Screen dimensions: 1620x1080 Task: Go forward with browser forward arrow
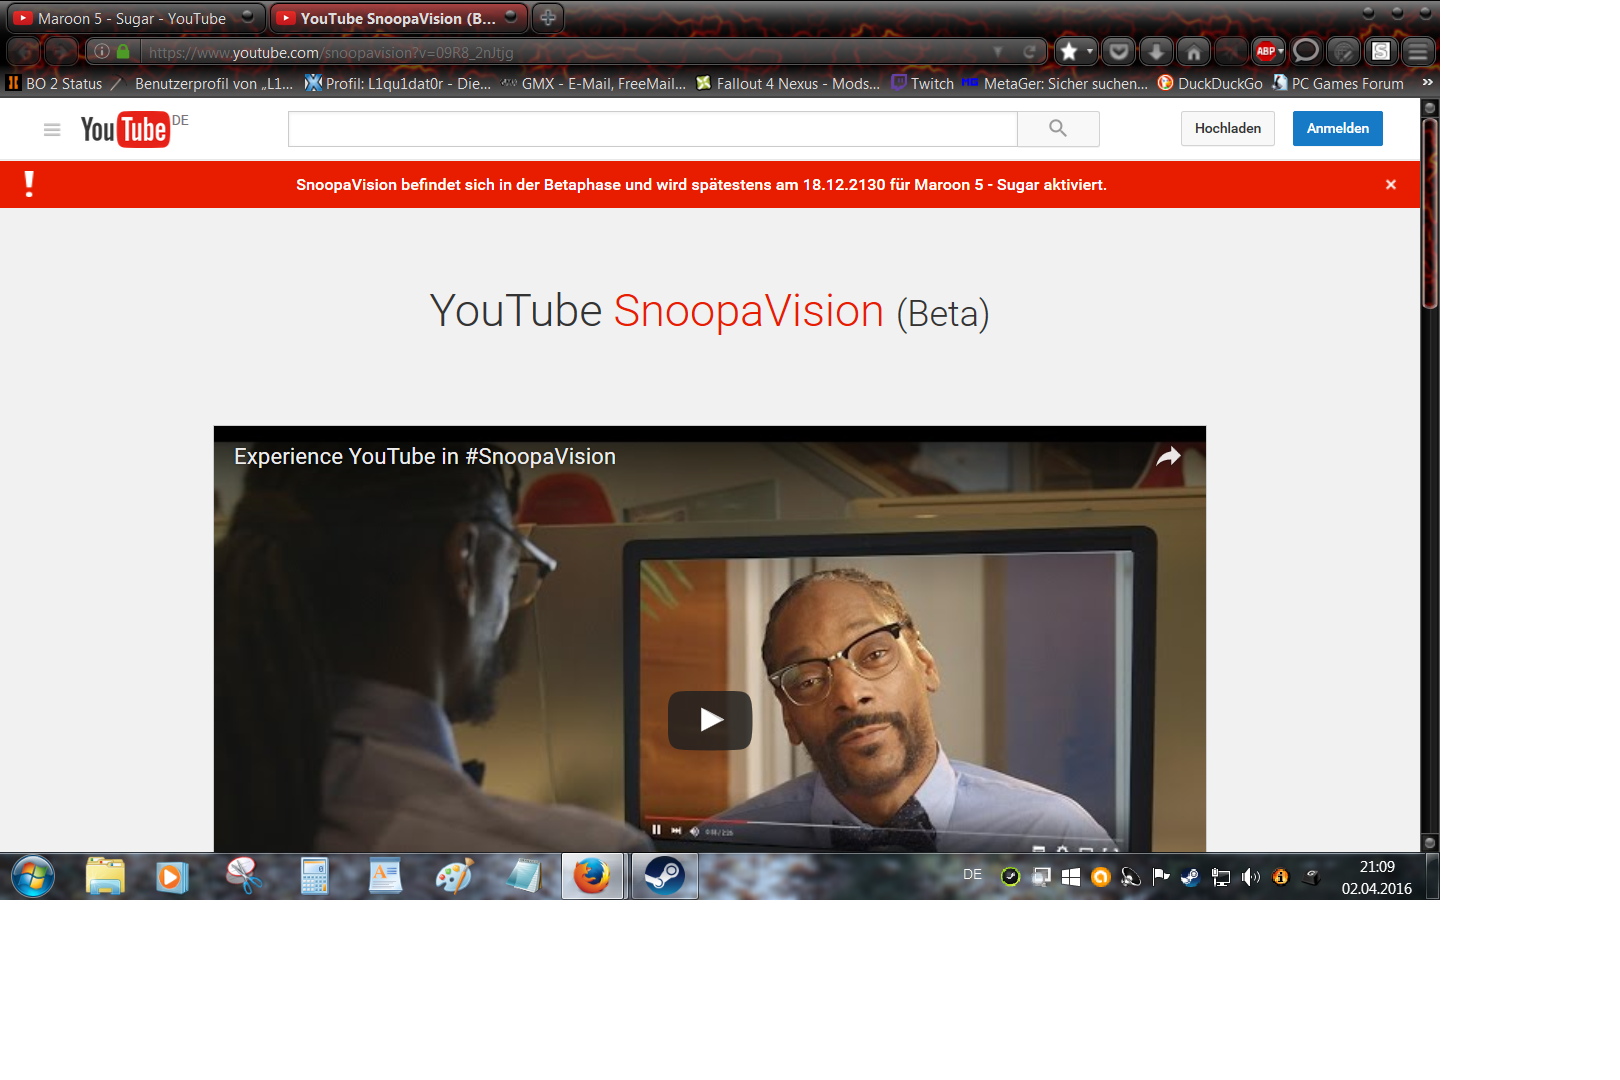click(61, 51)
